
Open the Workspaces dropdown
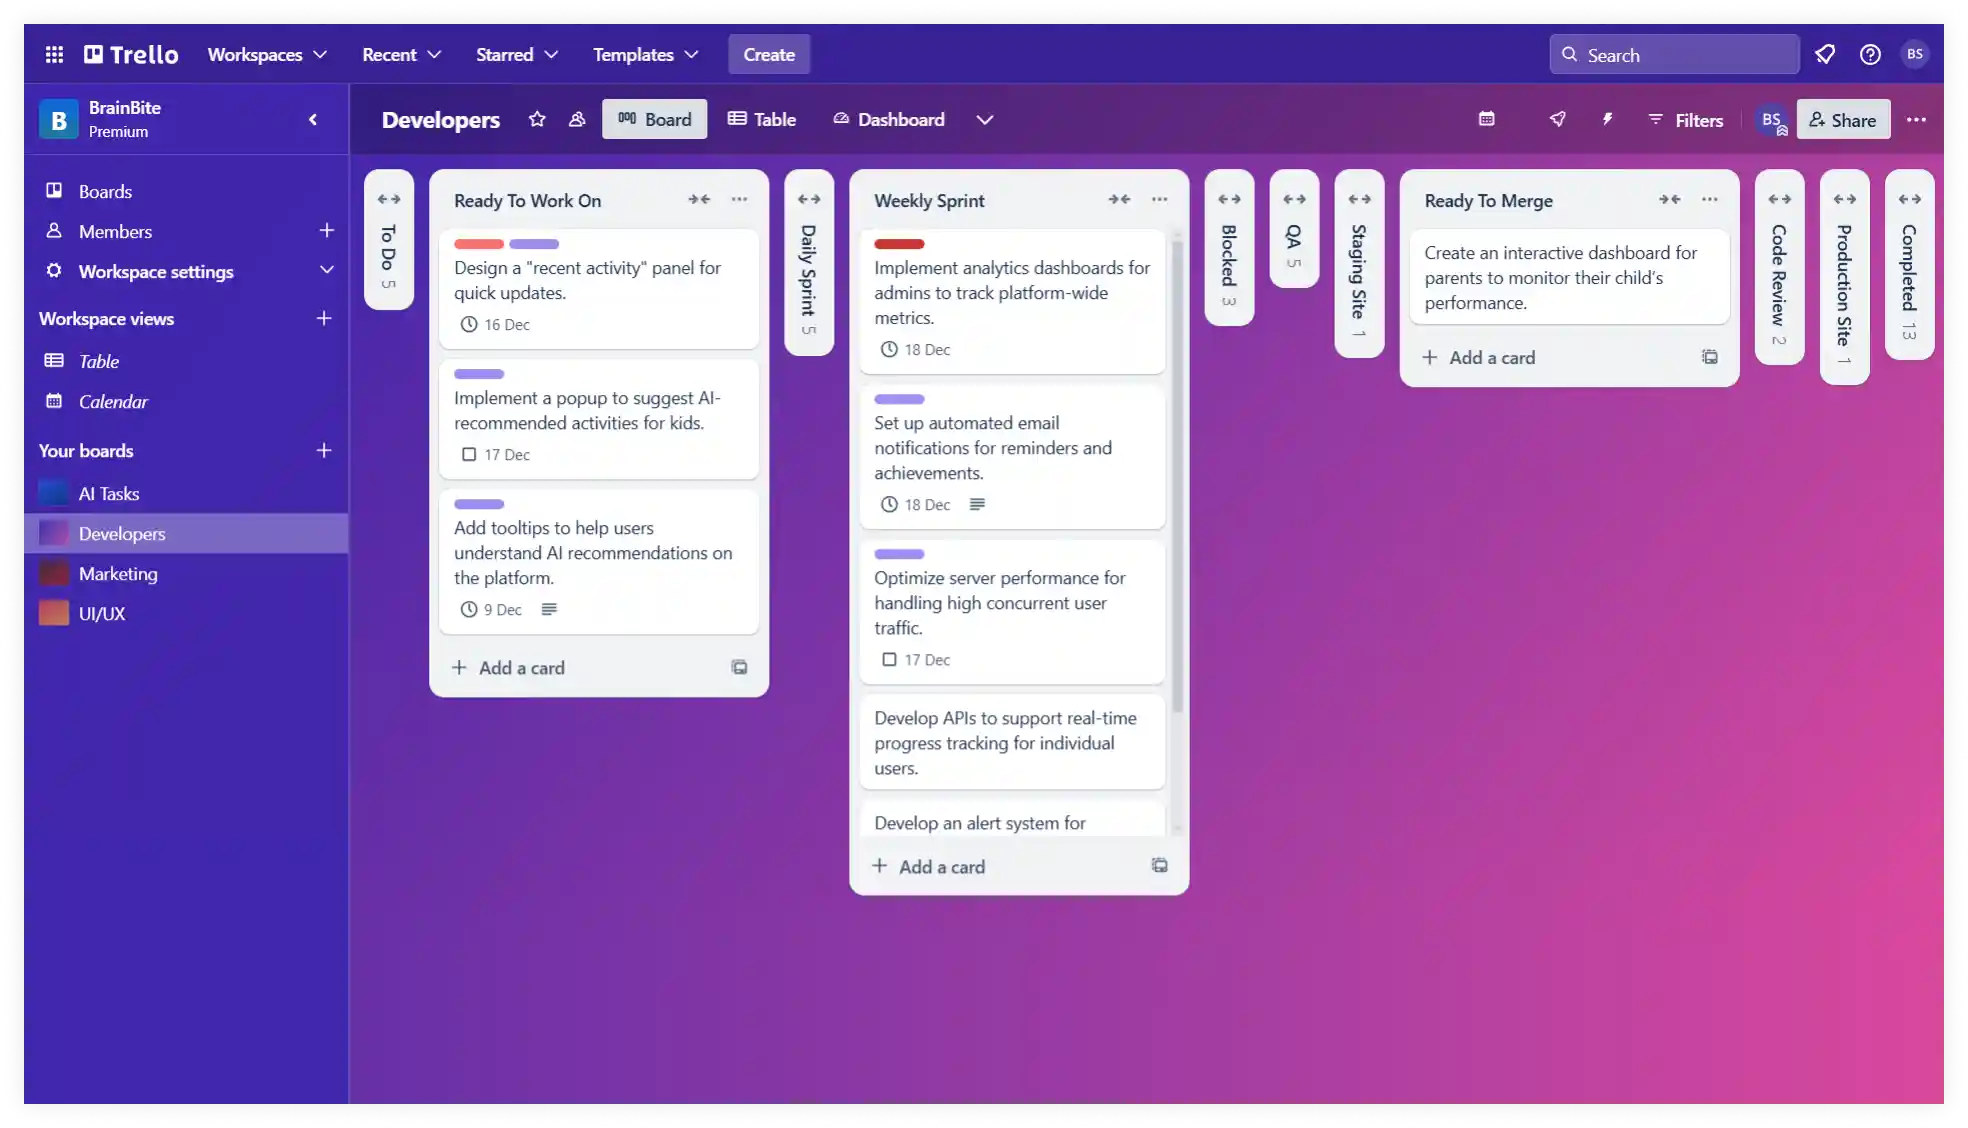pos(267,54)
